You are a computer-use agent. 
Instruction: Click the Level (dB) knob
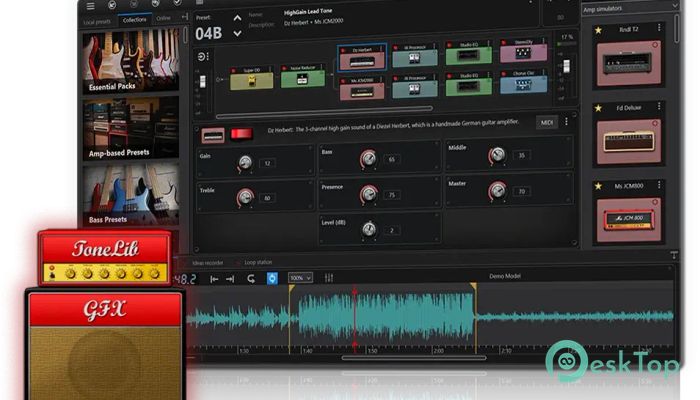[369, 229]
